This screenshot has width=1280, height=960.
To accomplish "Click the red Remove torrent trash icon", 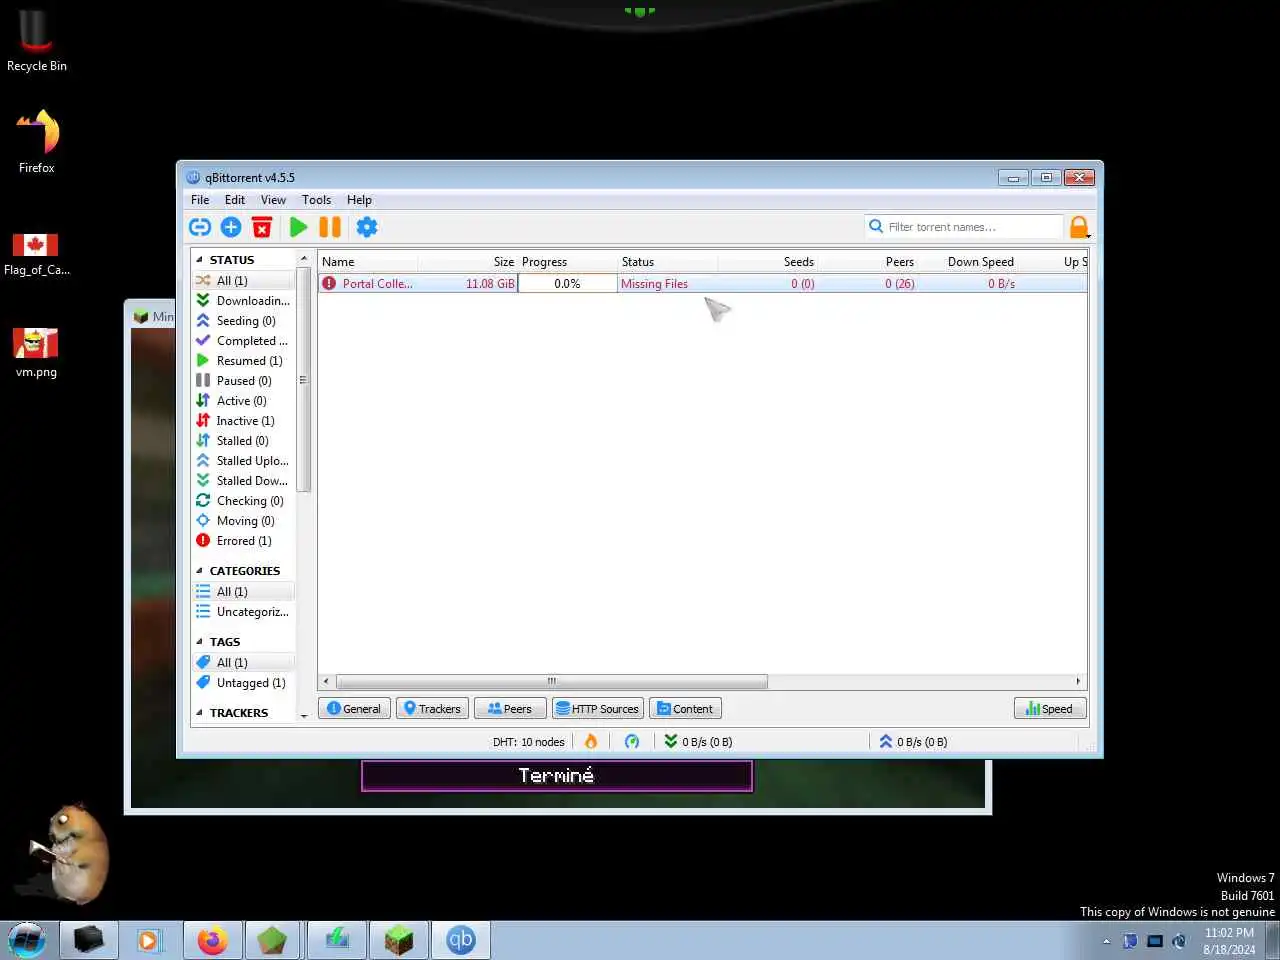I will [x=262, y=227].
